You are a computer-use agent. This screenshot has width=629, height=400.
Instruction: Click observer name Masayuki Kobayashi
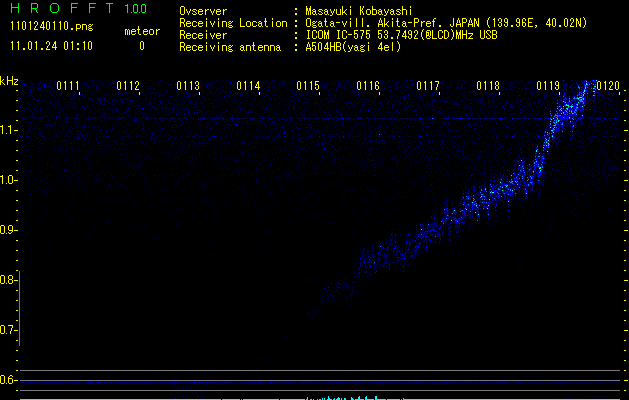pyautogui.click(x=359, y=11)
